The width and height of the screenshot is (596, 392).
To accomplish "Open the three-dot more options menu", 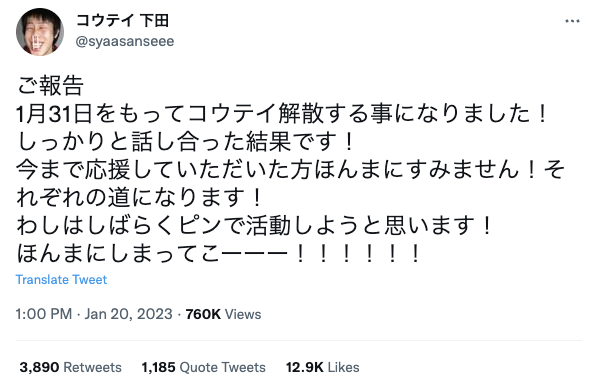I will [572, 21].
